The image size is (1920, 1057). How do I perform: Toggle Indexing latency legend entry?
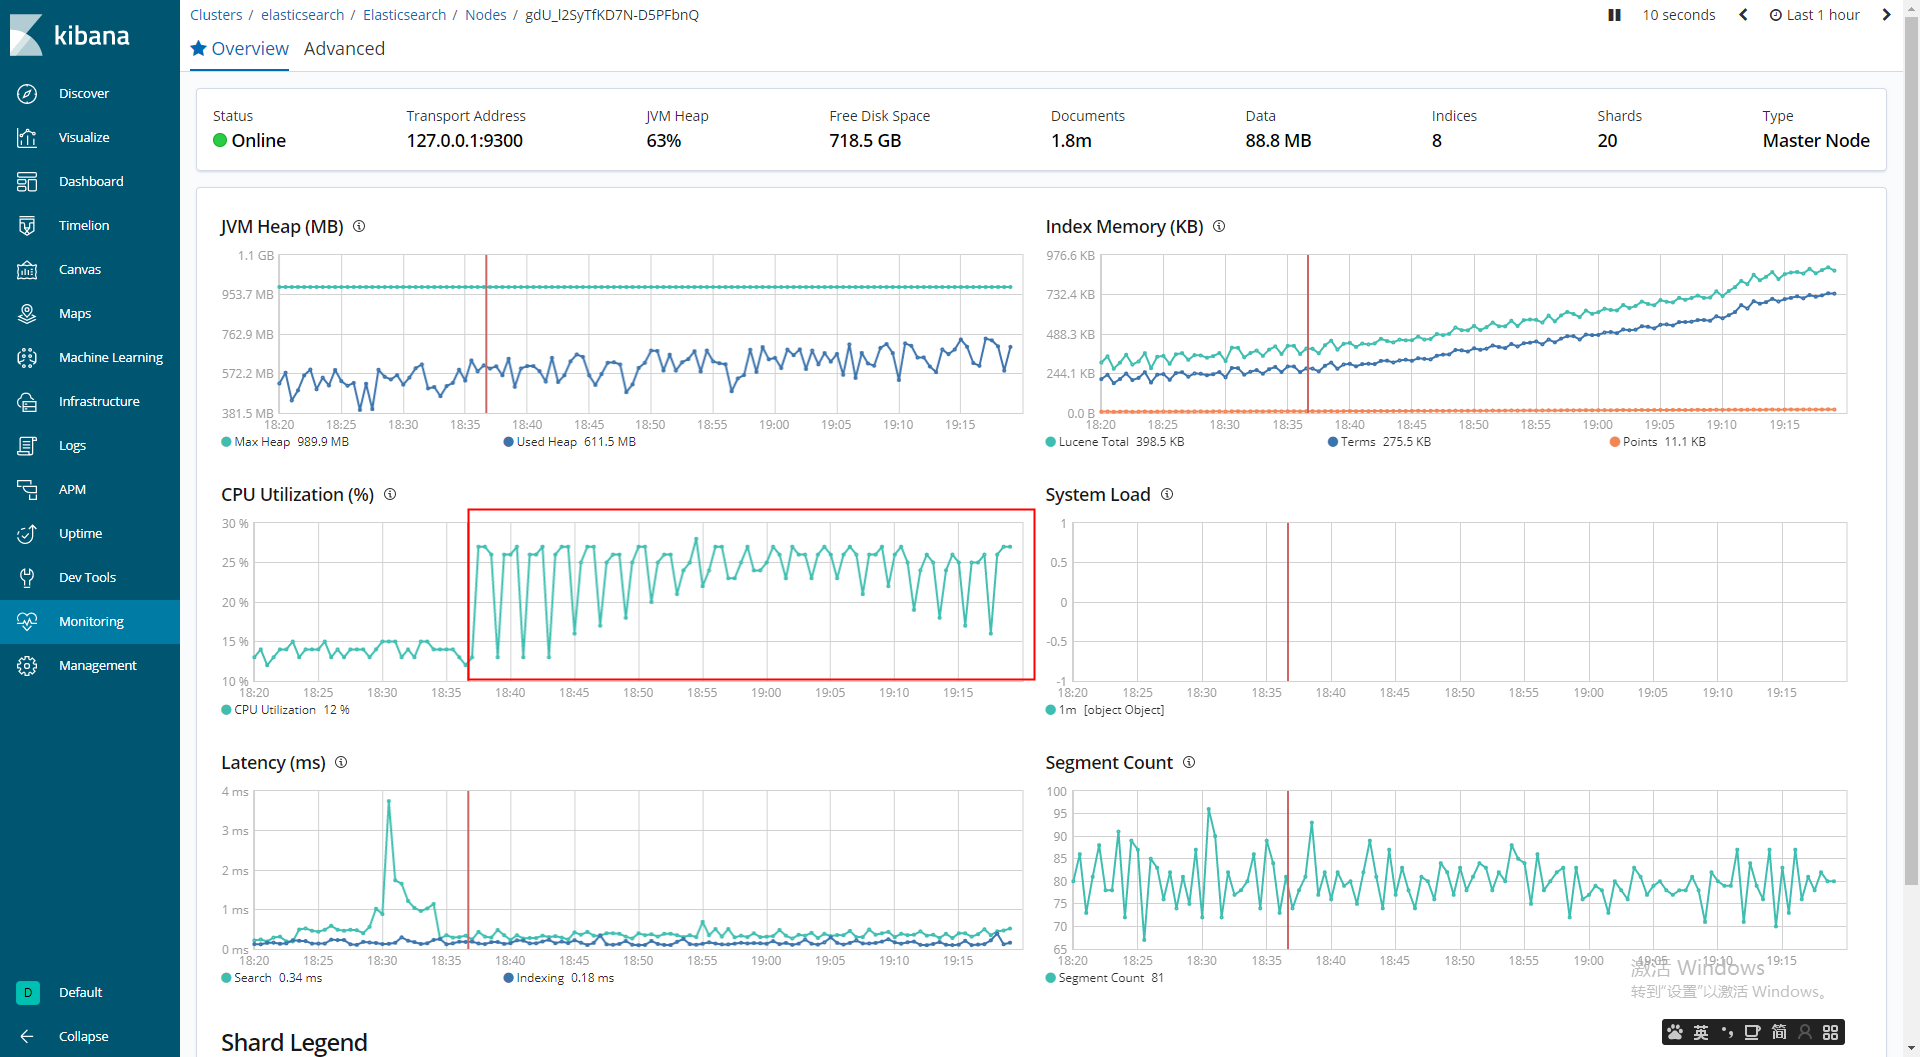559,978
